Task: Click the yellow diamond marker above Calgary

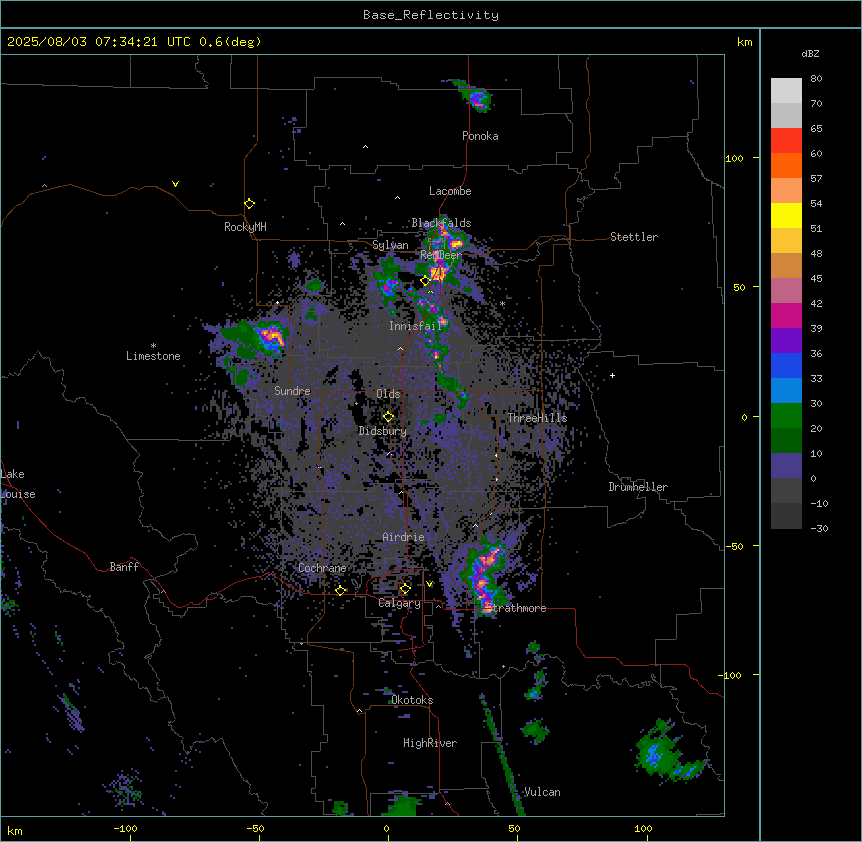Action: click(405, 589)
